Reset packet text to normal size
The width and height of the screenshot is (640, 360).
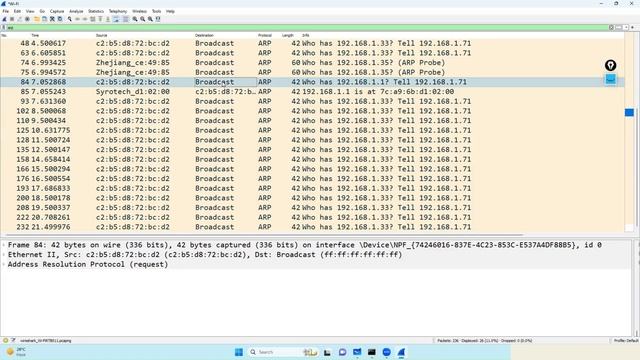(x=150, y=19)
